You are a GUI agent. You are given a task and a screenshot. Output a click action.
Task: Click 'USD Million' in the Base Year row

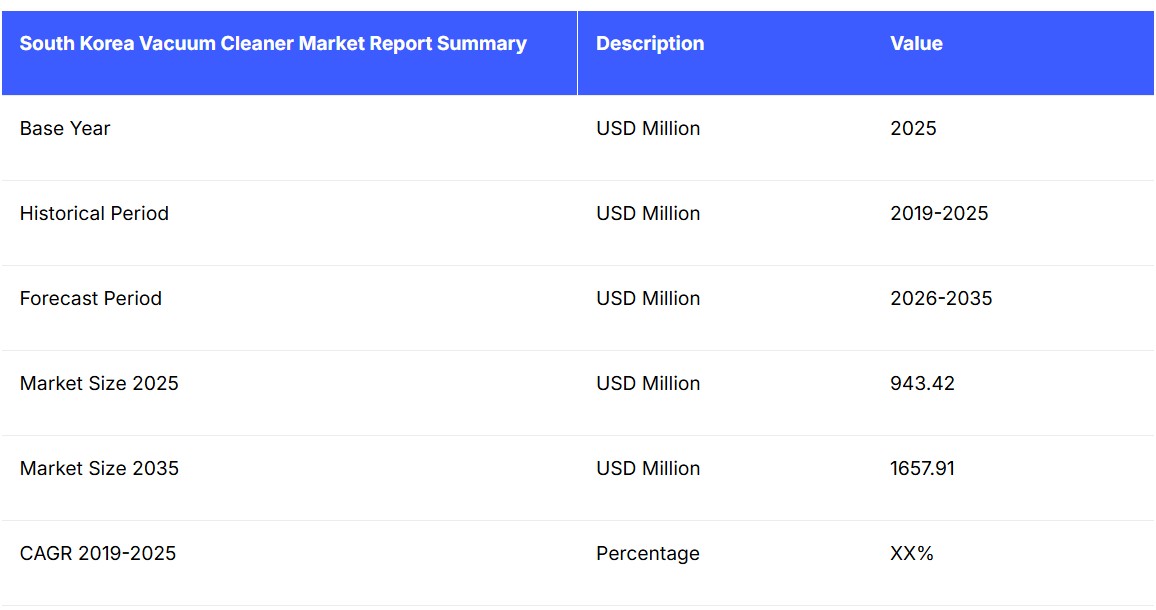tap(648, 128)
